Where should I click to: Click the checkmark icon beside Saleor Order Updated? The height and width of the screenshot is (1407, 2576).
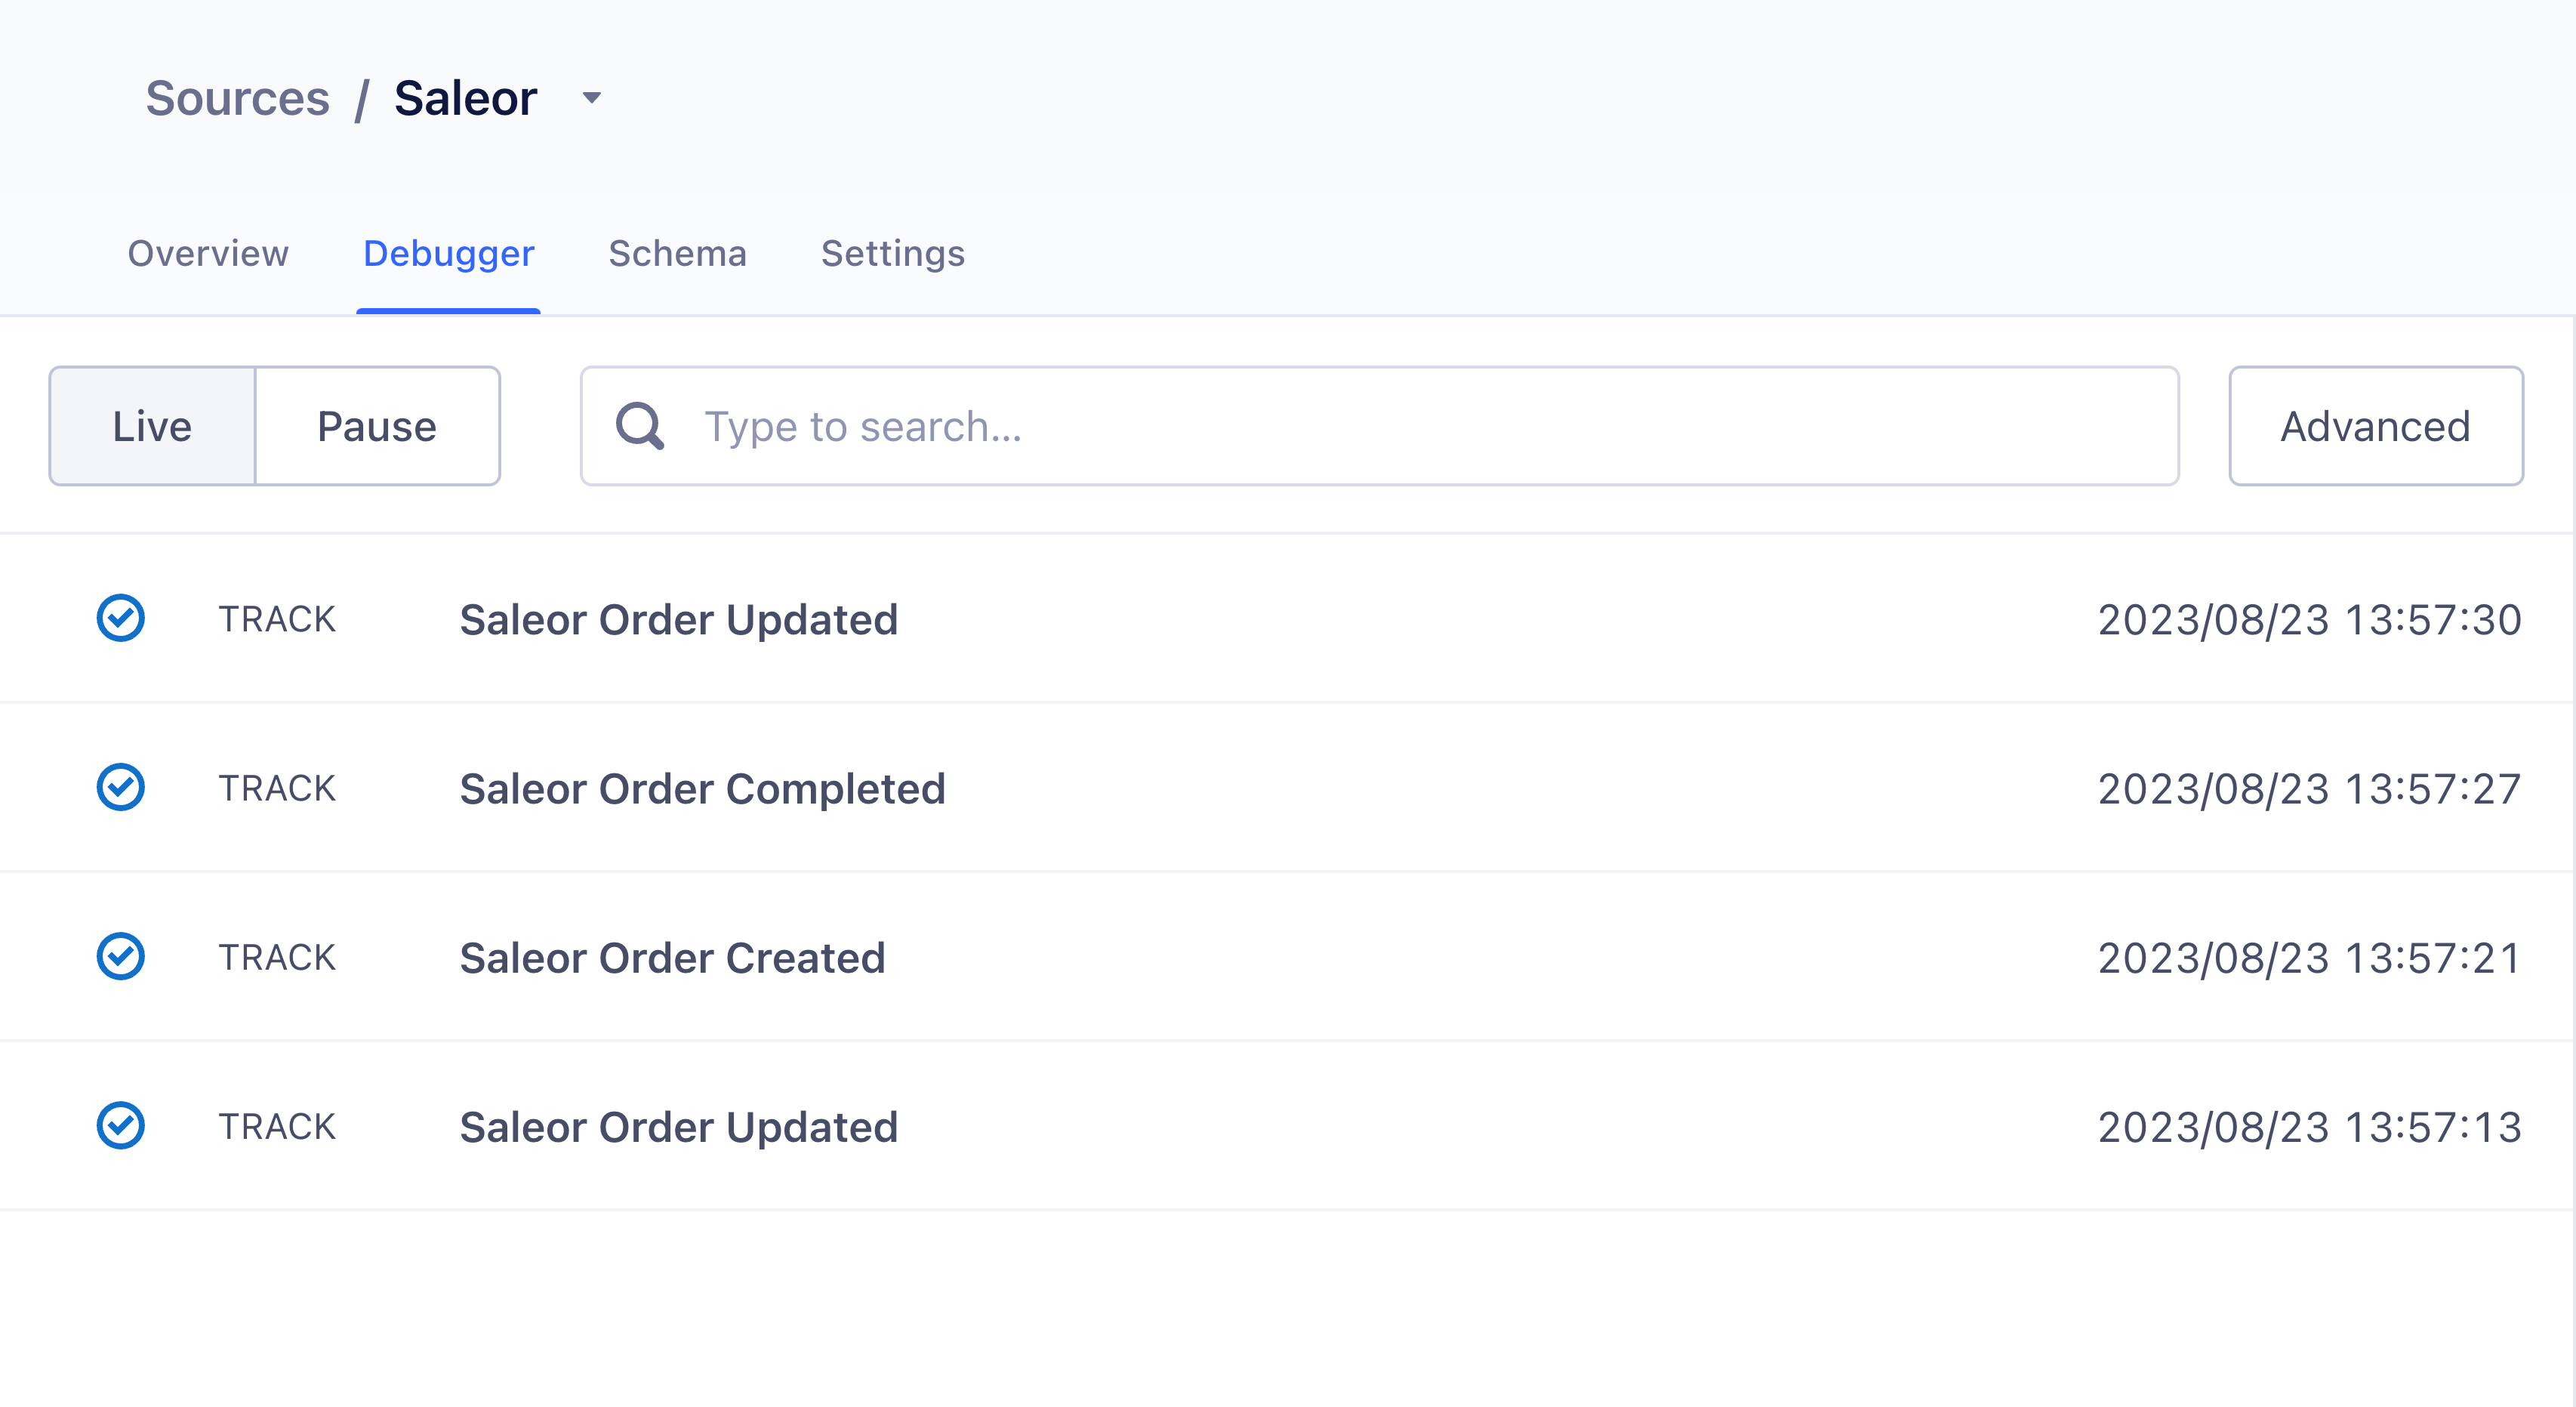pyautogui.click(x=120, y=618)
